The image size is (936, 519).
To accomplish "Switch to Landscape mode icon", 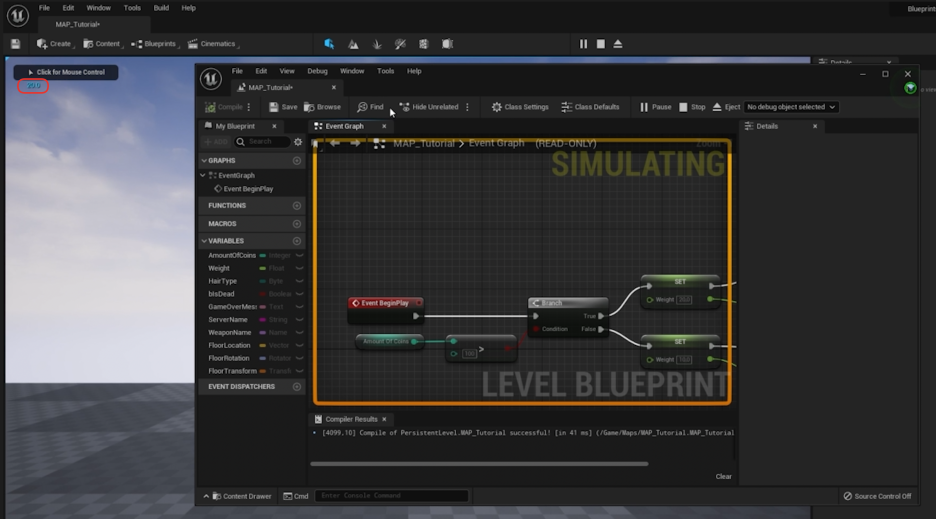I will pyautogui.click(x=353, y=44).
